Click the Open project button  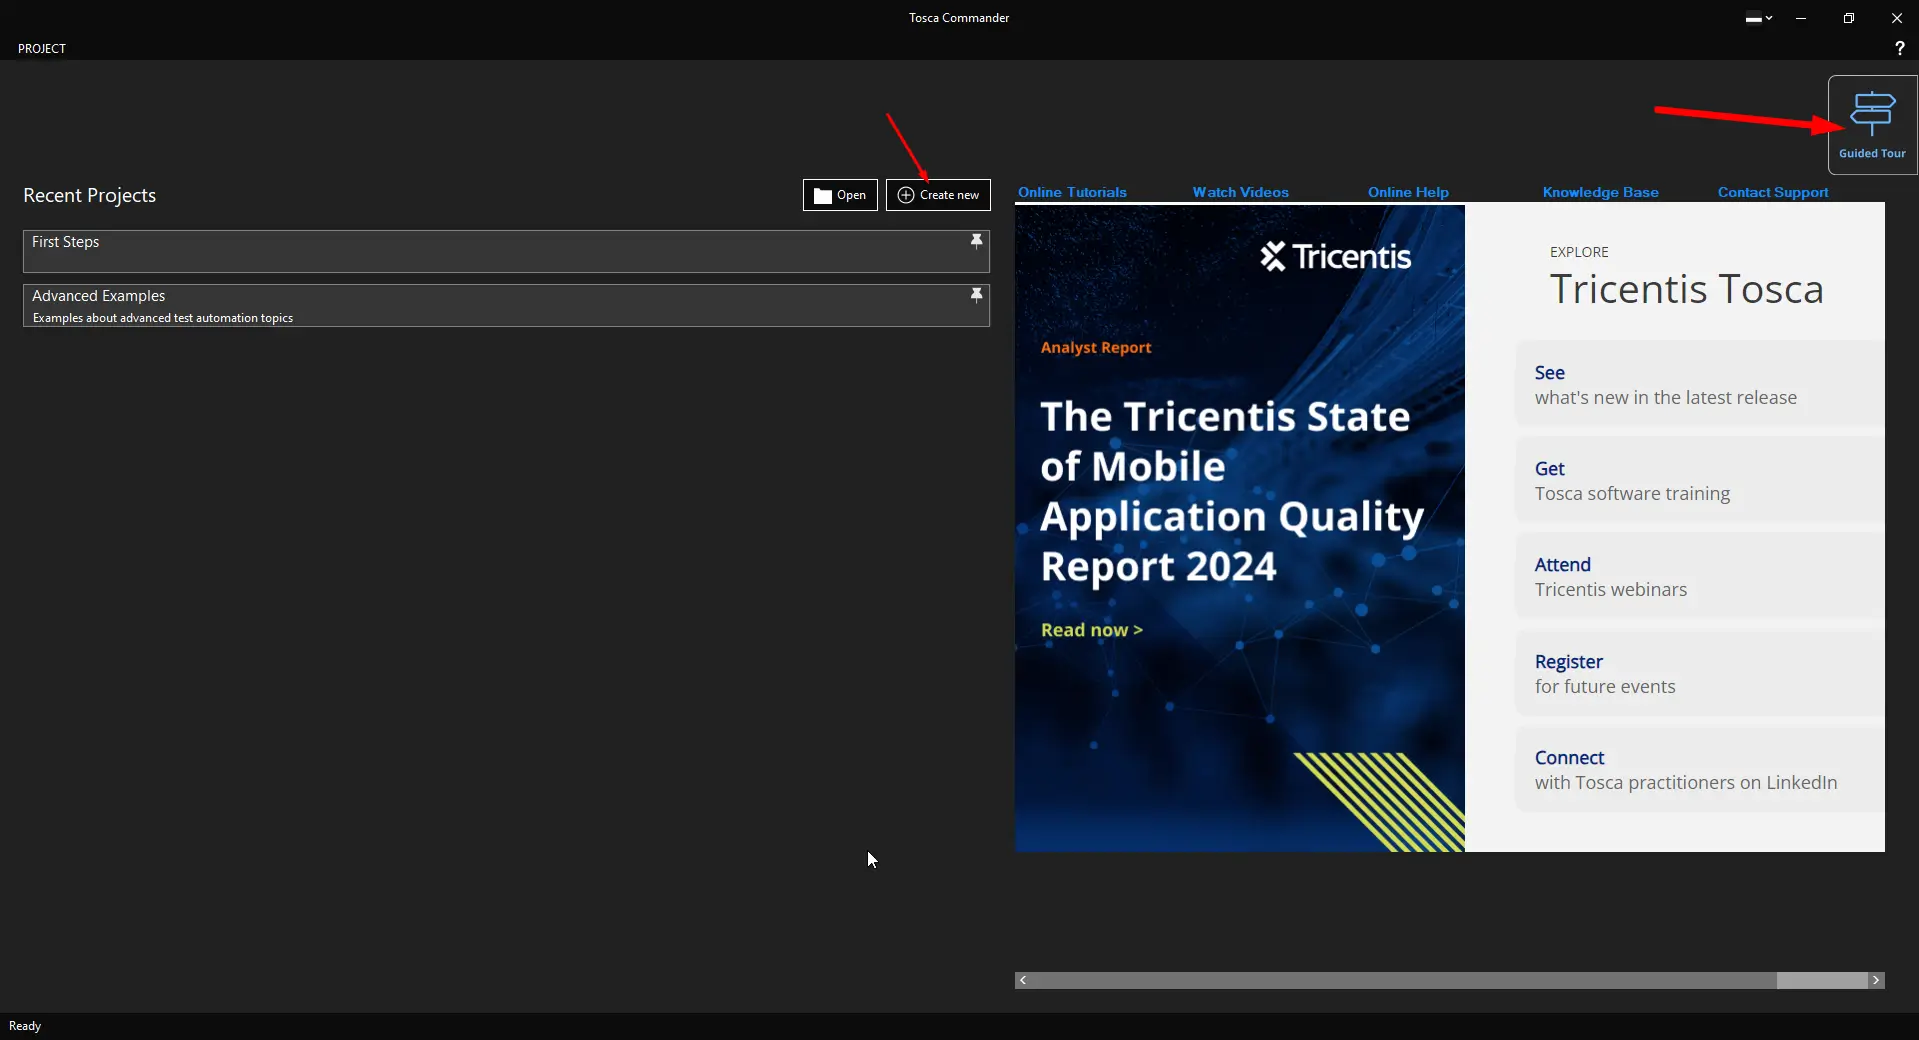pyautogui.click(x=840, y=195)
